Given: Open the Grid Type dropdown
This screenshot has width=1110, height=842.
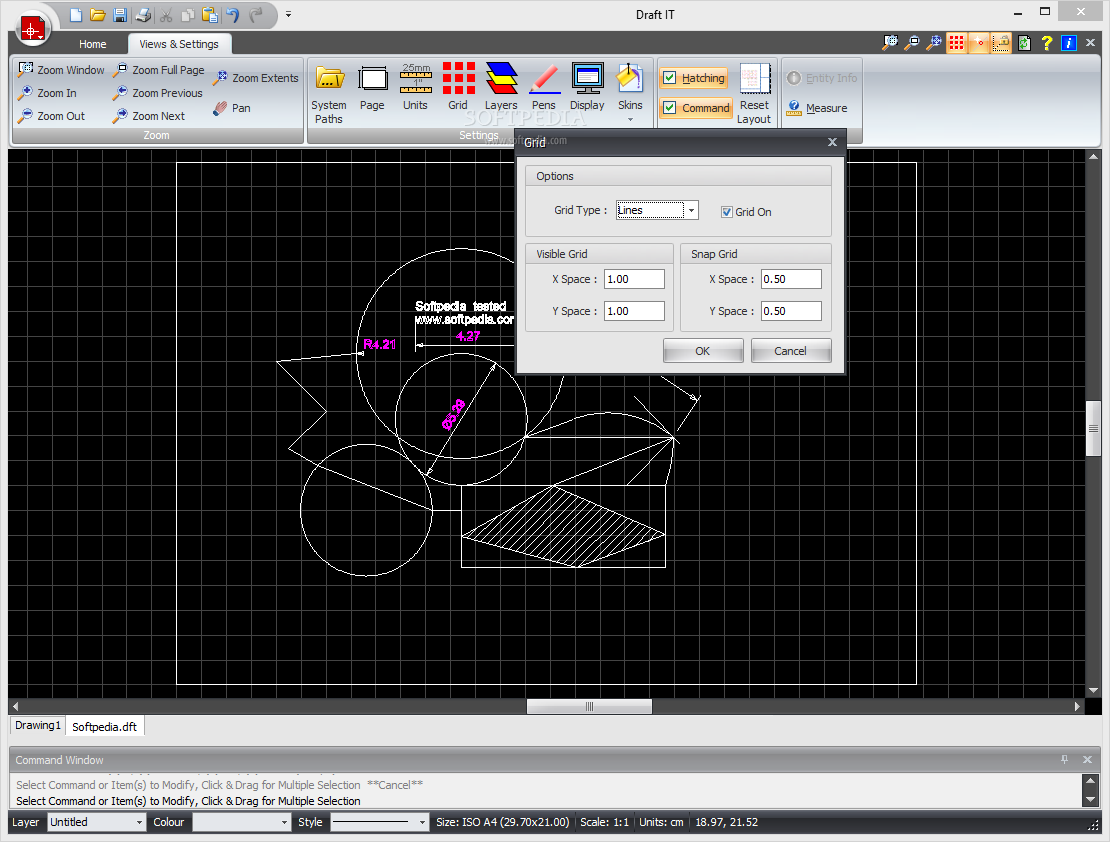Looking at the screenshot, I should click(691, 210).
